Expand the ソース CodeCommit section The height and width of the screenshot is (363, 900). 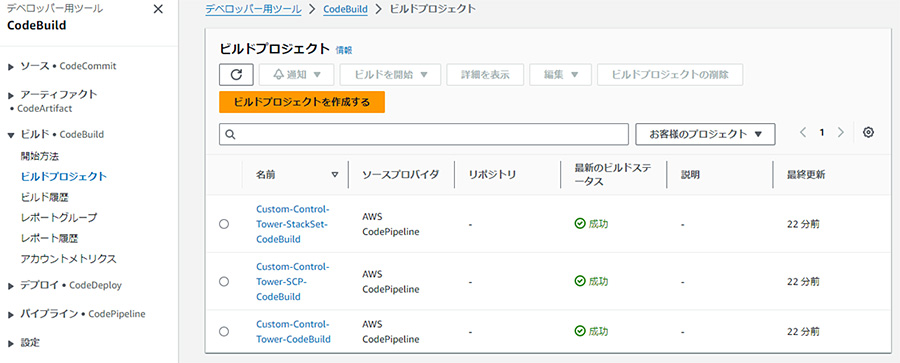(x=11, y=67)
